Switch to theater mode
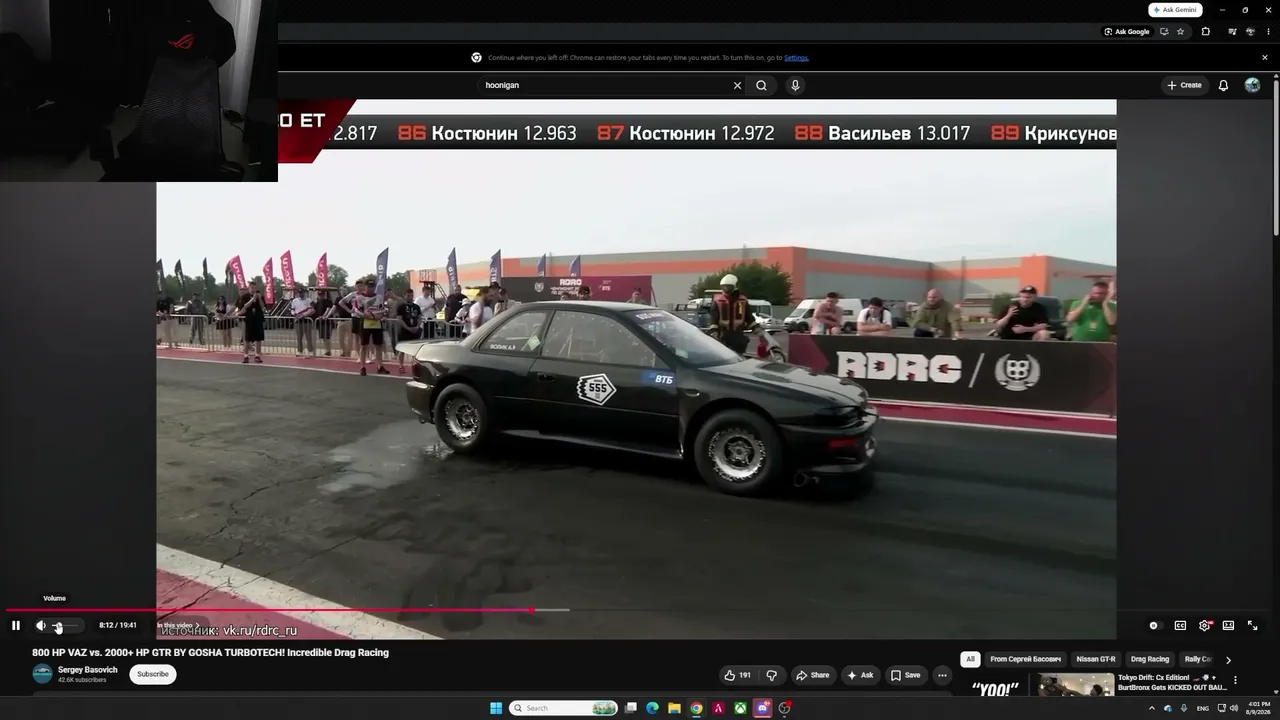Screen dimensions: 1280x720 (x=1228, y=626)
